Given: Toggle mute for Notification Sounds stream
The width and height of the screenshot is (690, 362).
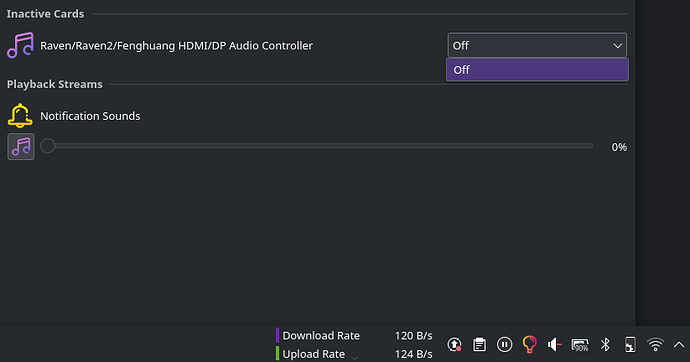Looking at the screenshot, I should 21,146.
